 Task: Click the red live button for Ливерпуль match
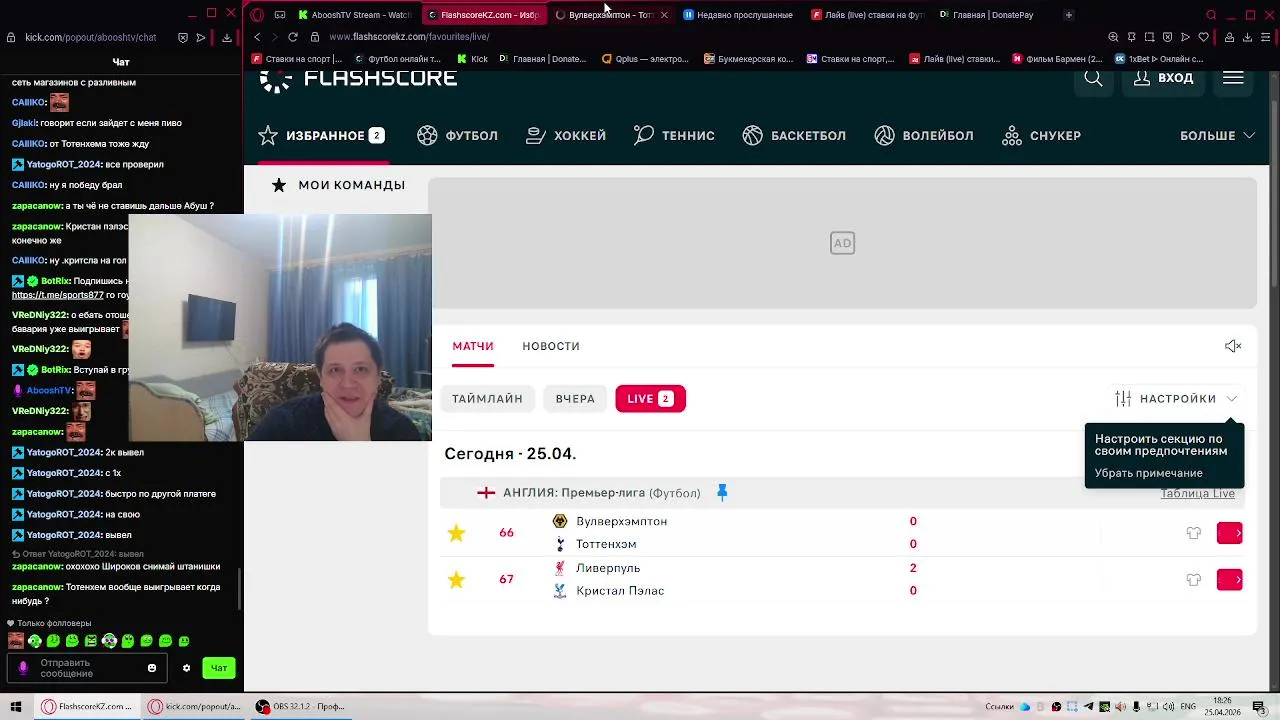click(1229, 580)
